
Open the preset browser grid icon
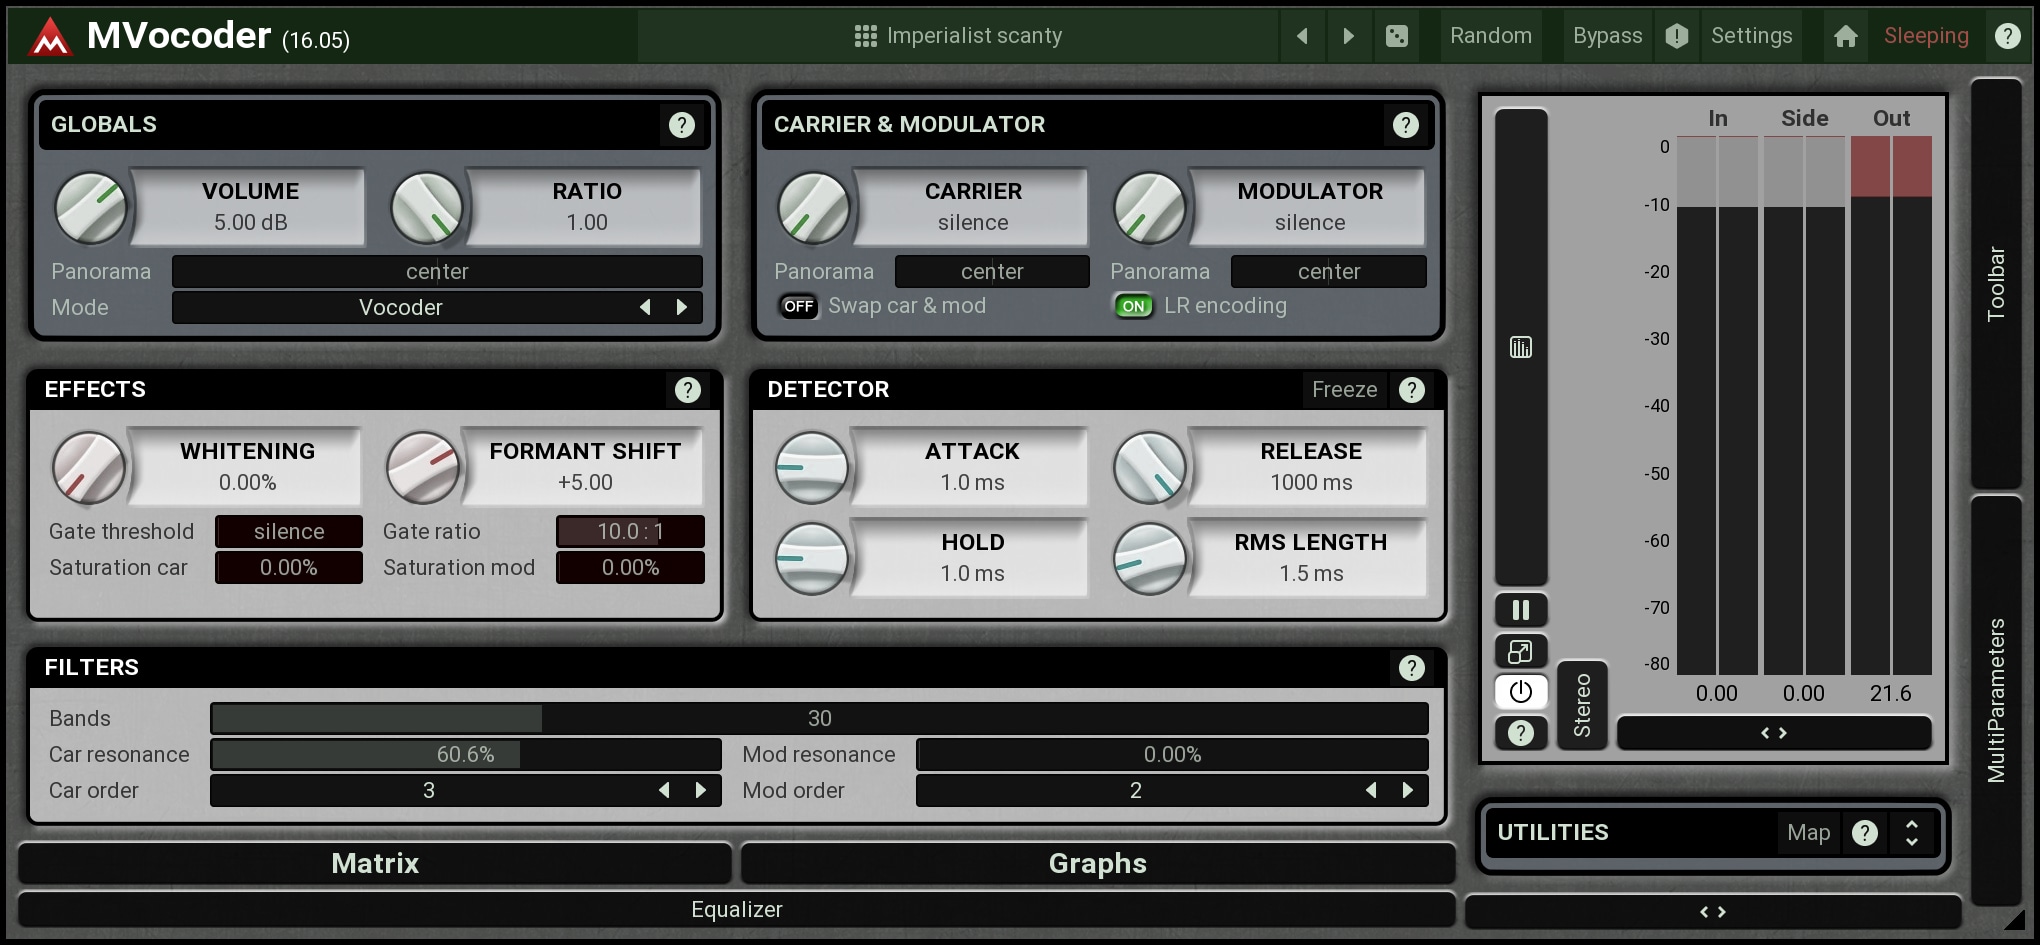(865, 36)
